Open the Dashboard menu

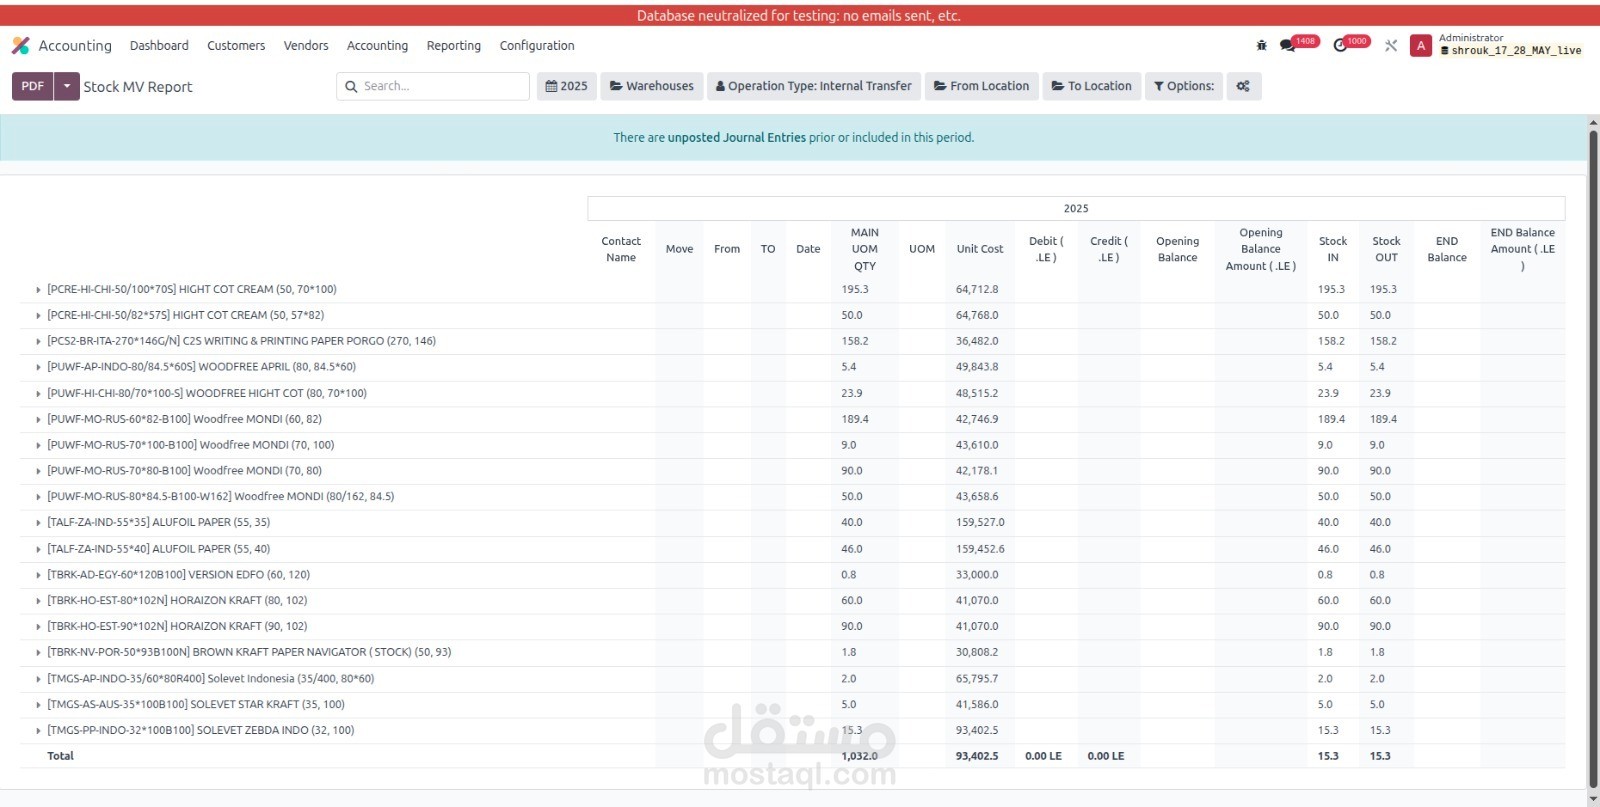point(159,46)
